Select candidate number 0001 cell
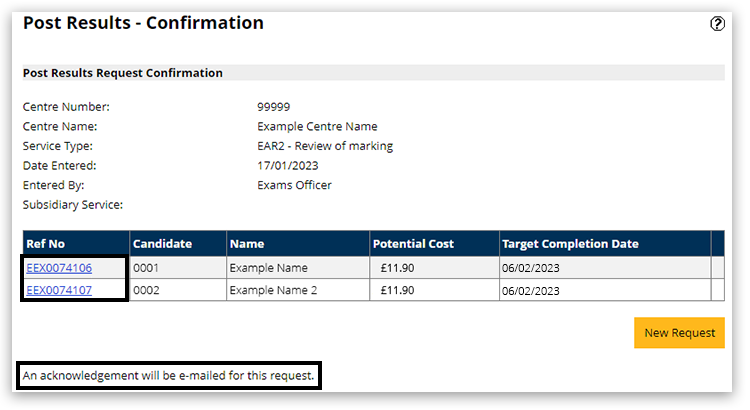The image size is (750, 410). point(146,268)
